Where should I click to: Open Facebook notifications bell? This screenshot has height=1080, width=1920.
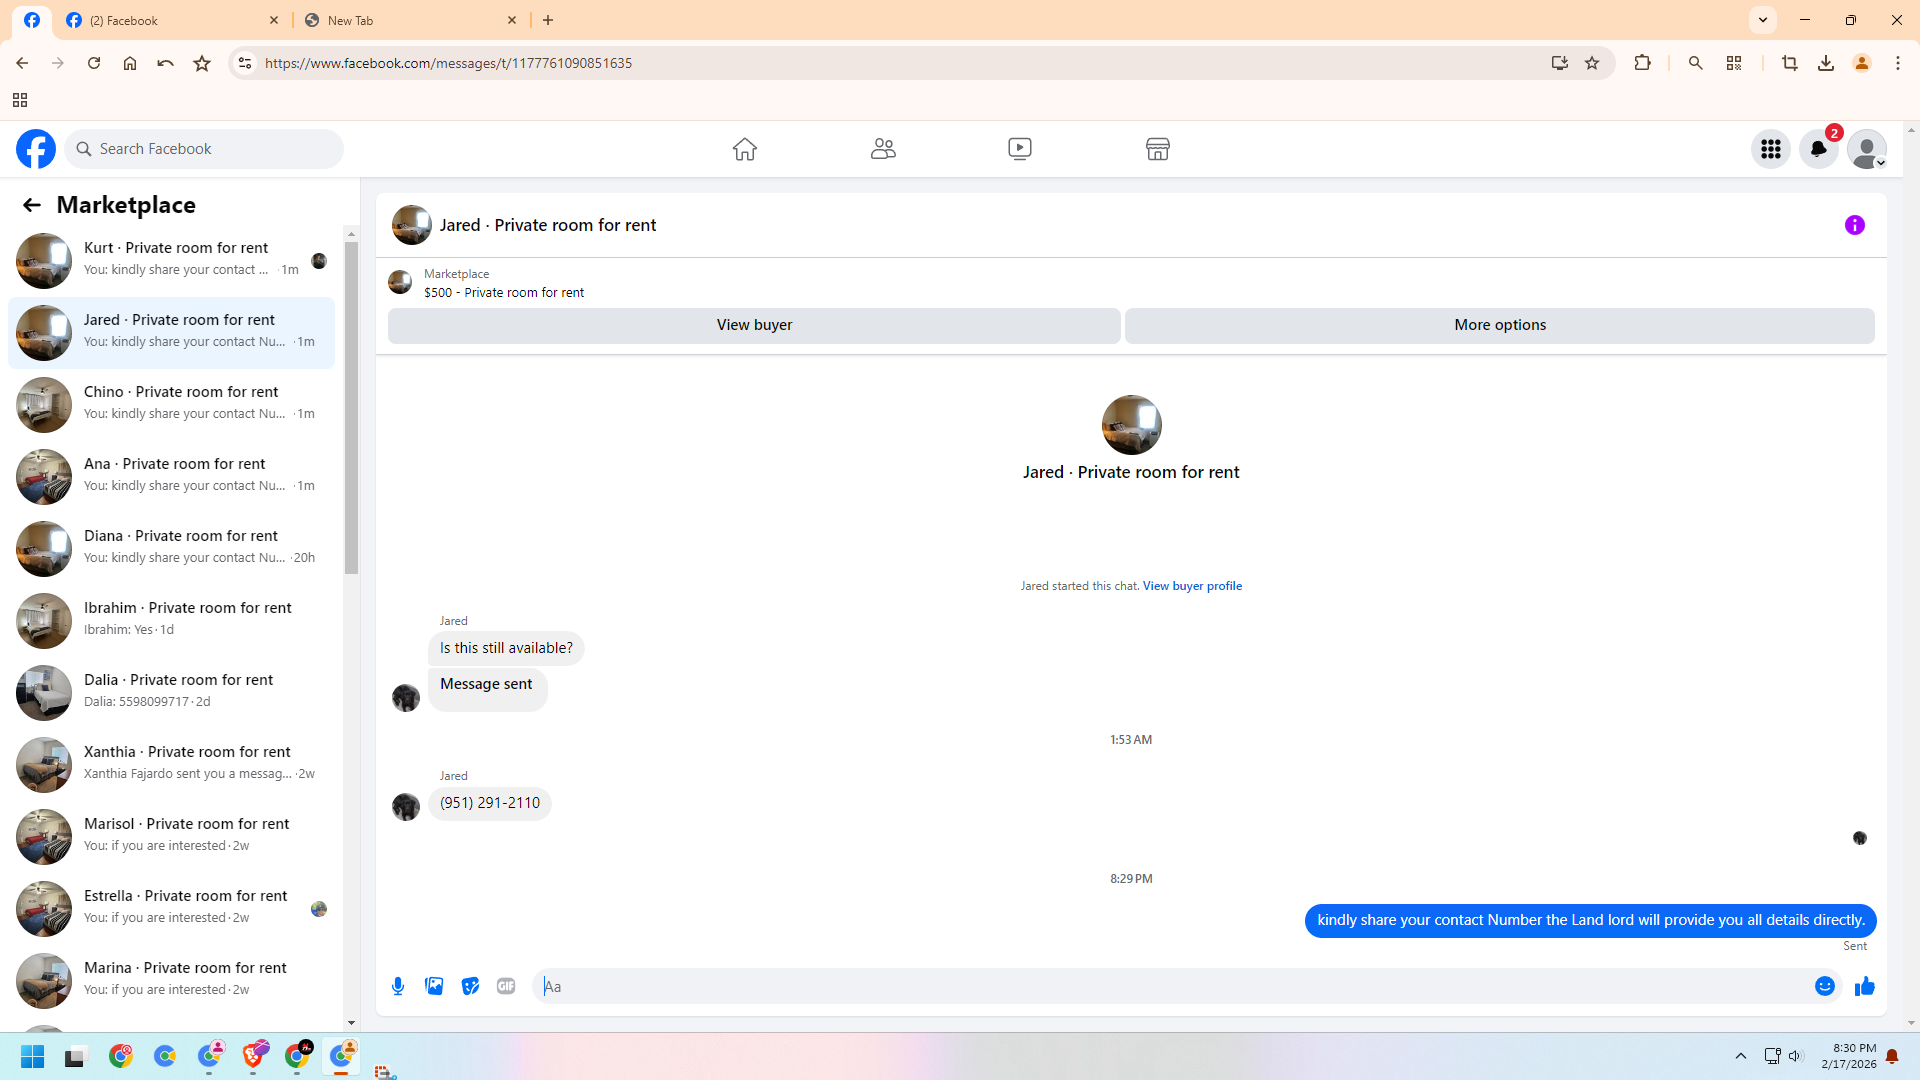(x=1818, y=149)
